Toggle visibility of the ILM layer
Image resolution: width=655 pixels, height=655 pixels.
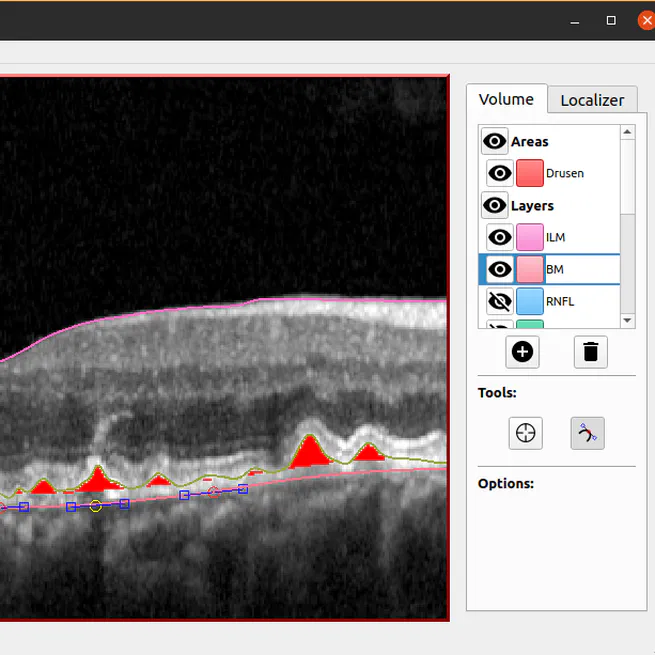(x=499, y=237)
